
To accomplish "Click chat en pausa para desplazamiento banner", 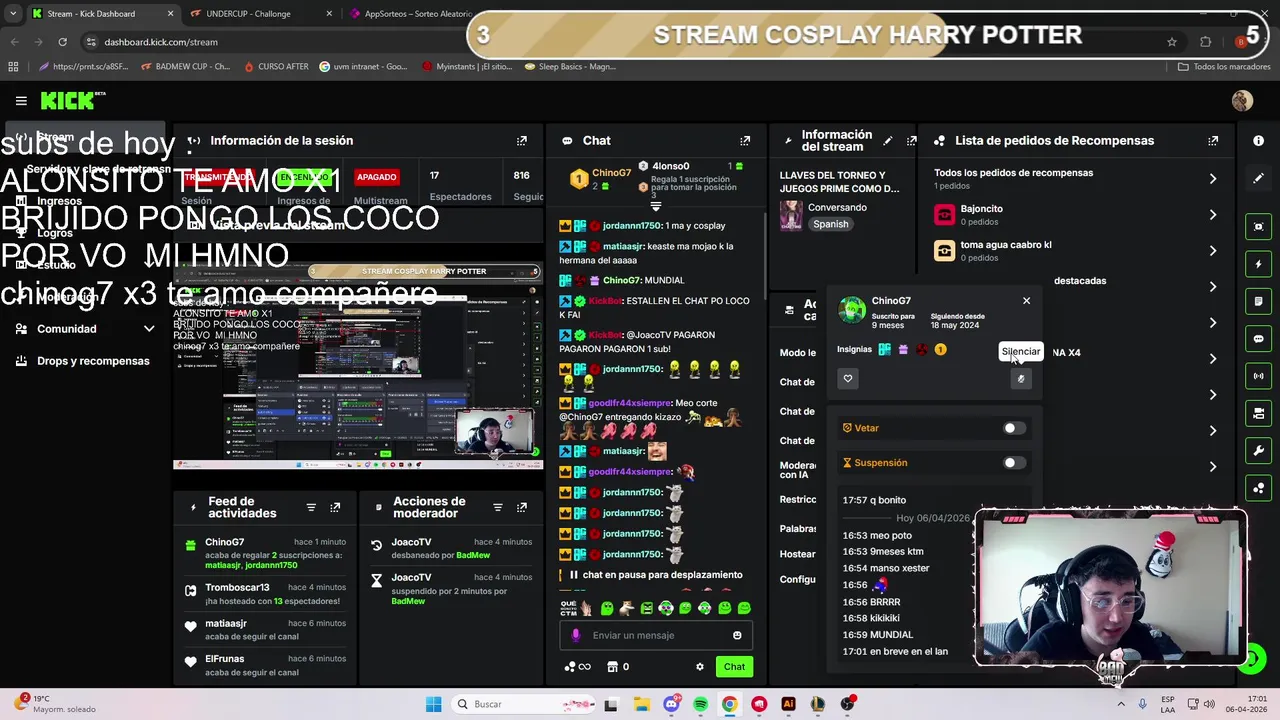I will pos(656,575).
